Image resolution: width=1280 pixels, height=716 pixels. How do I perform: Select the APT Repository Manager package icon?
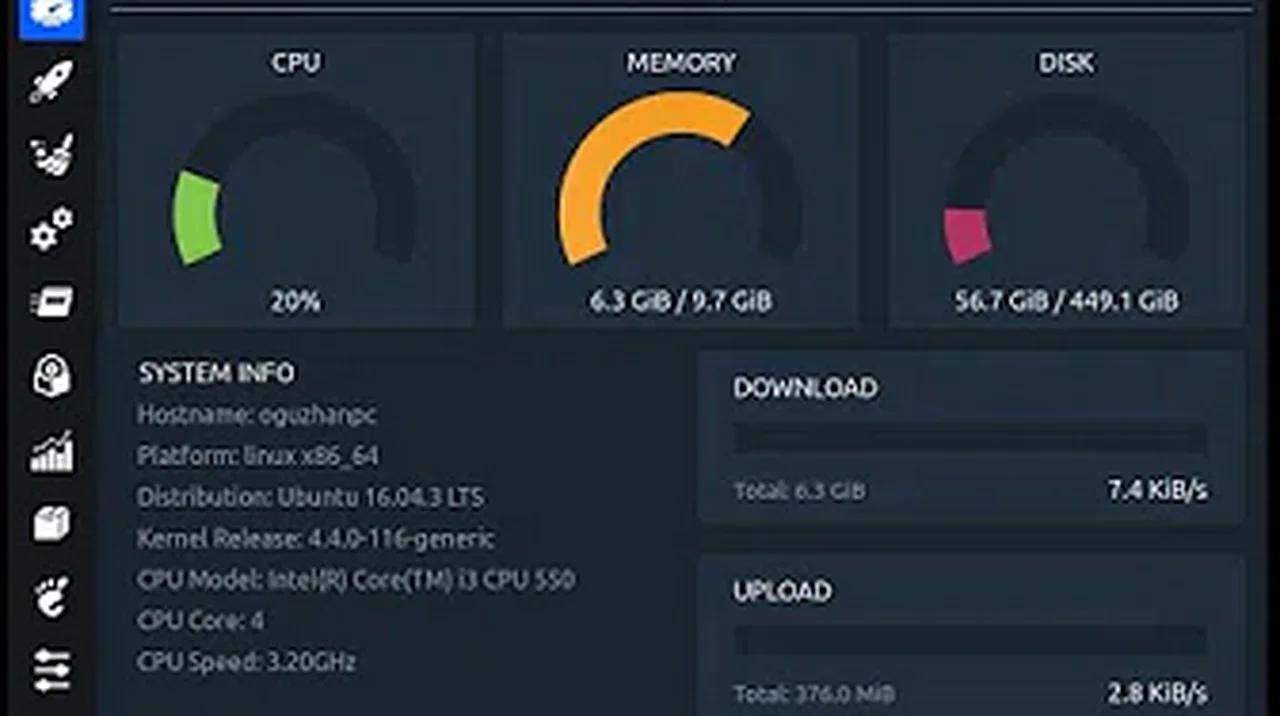(x=50, y=520)
